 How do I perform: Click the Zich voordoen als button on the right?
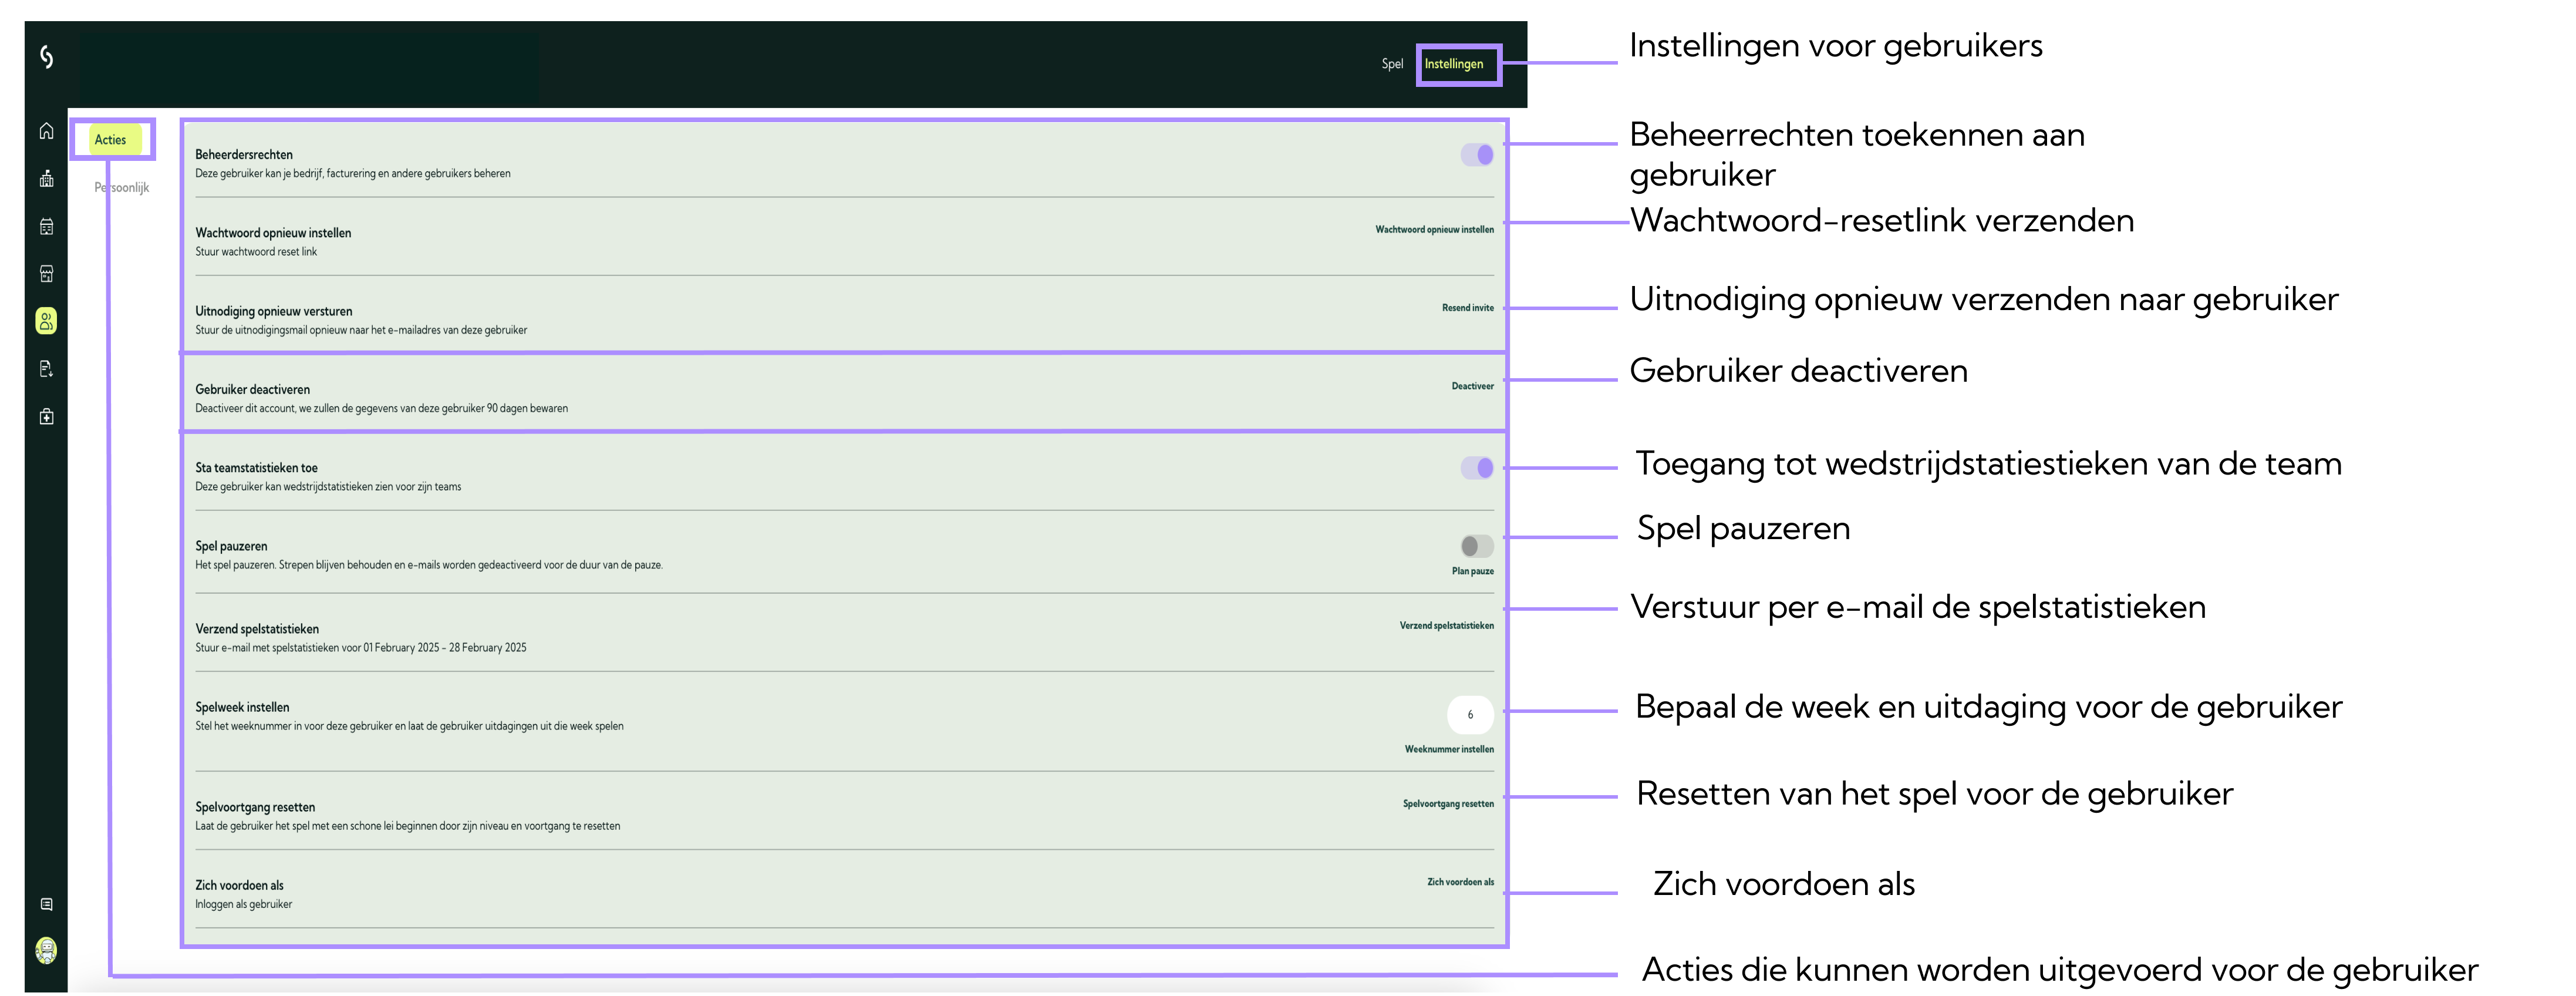[1460, 882]
